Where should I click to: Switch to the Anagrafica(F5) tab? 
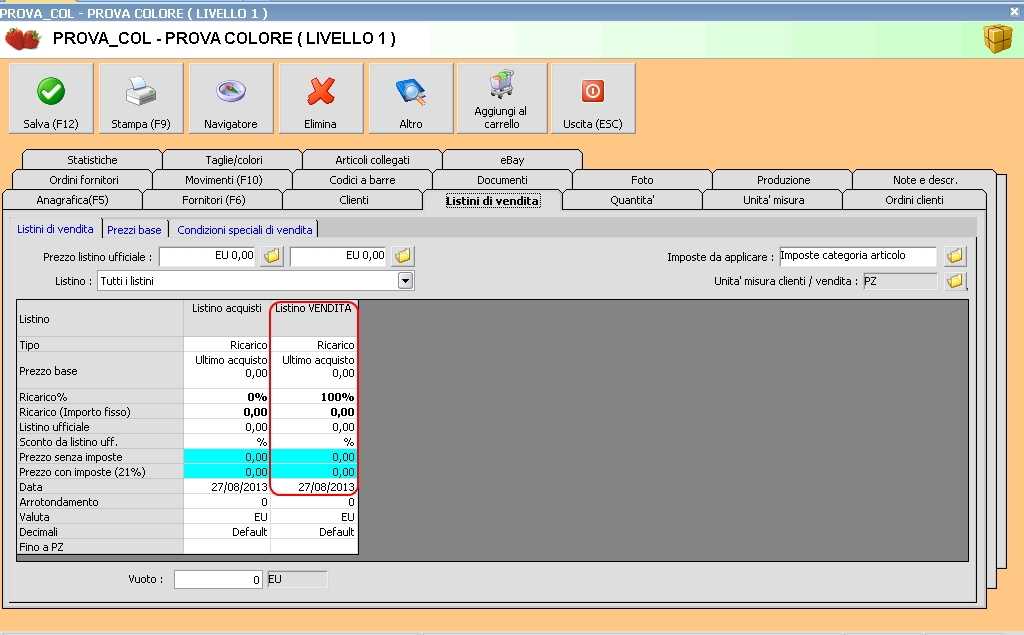click(72, 200)
